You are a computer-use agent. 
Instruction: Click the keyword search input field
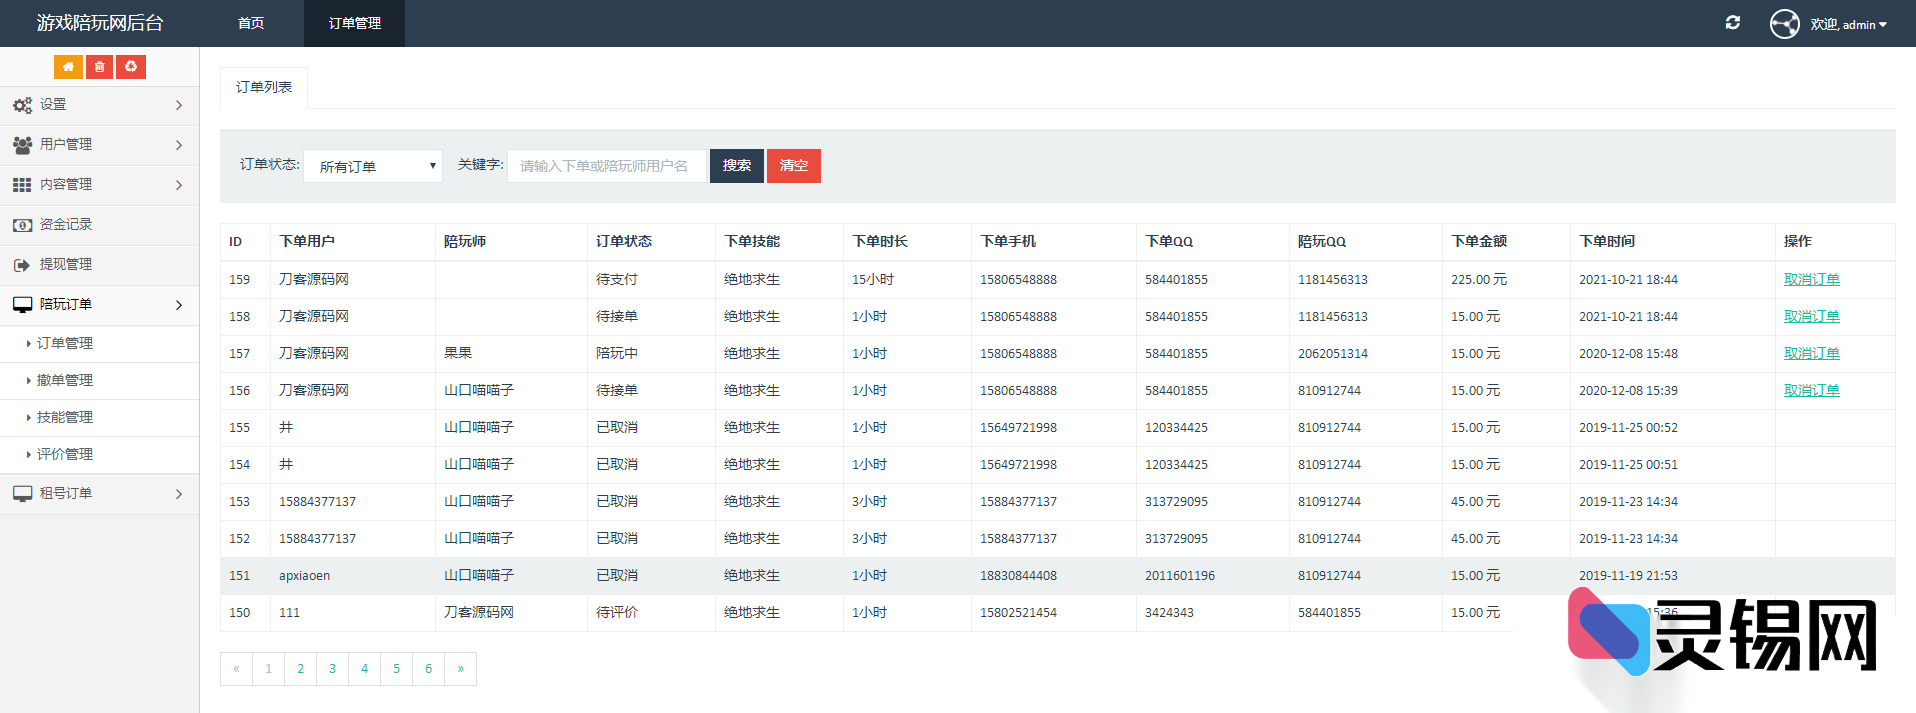tap(606, 166)
